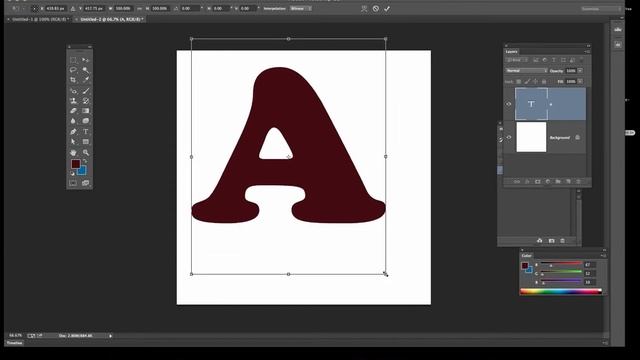
Task: Open the Color panel flyout menu
Action: (x=603, y=256)
